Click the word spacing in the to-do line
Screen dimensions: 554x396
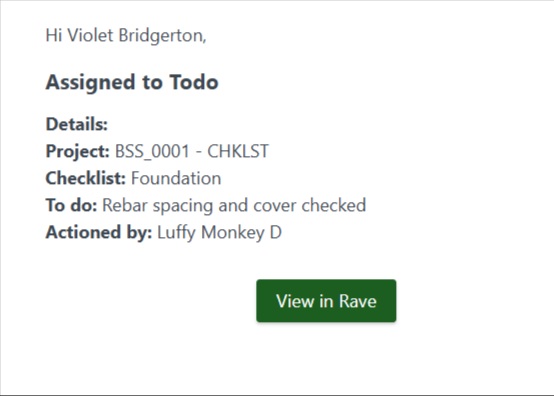pyautogui.click(x=183, y=206)
